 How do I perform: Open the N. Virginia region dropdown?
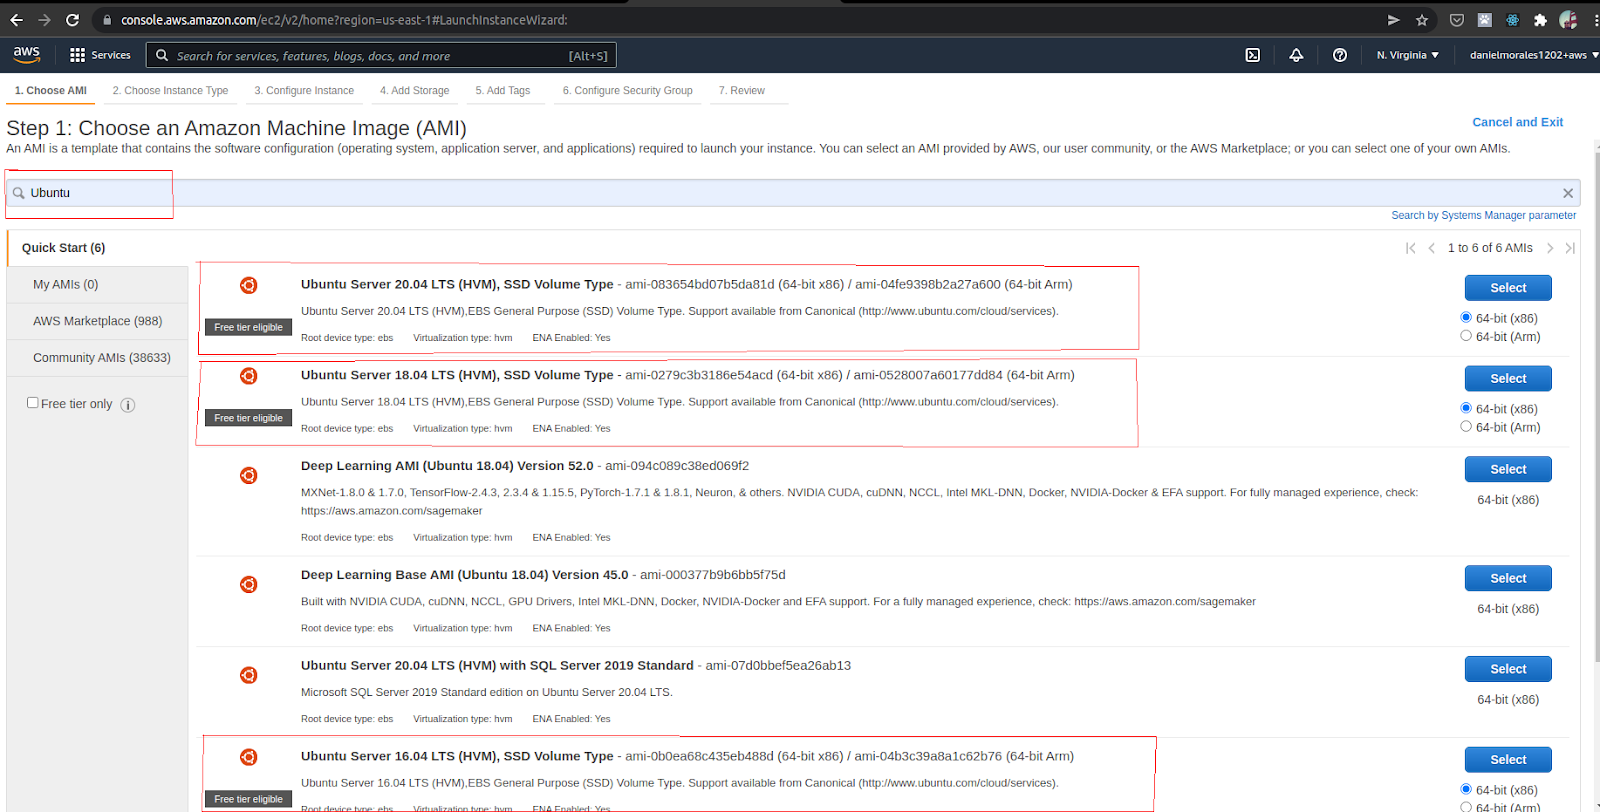(1407, 55)
